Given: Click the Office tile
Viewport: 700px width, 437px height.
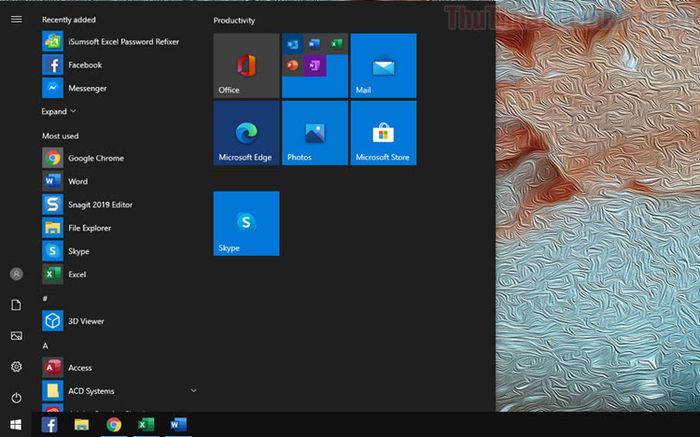Looking at the screenshot, I should click(x=246, y=66).
